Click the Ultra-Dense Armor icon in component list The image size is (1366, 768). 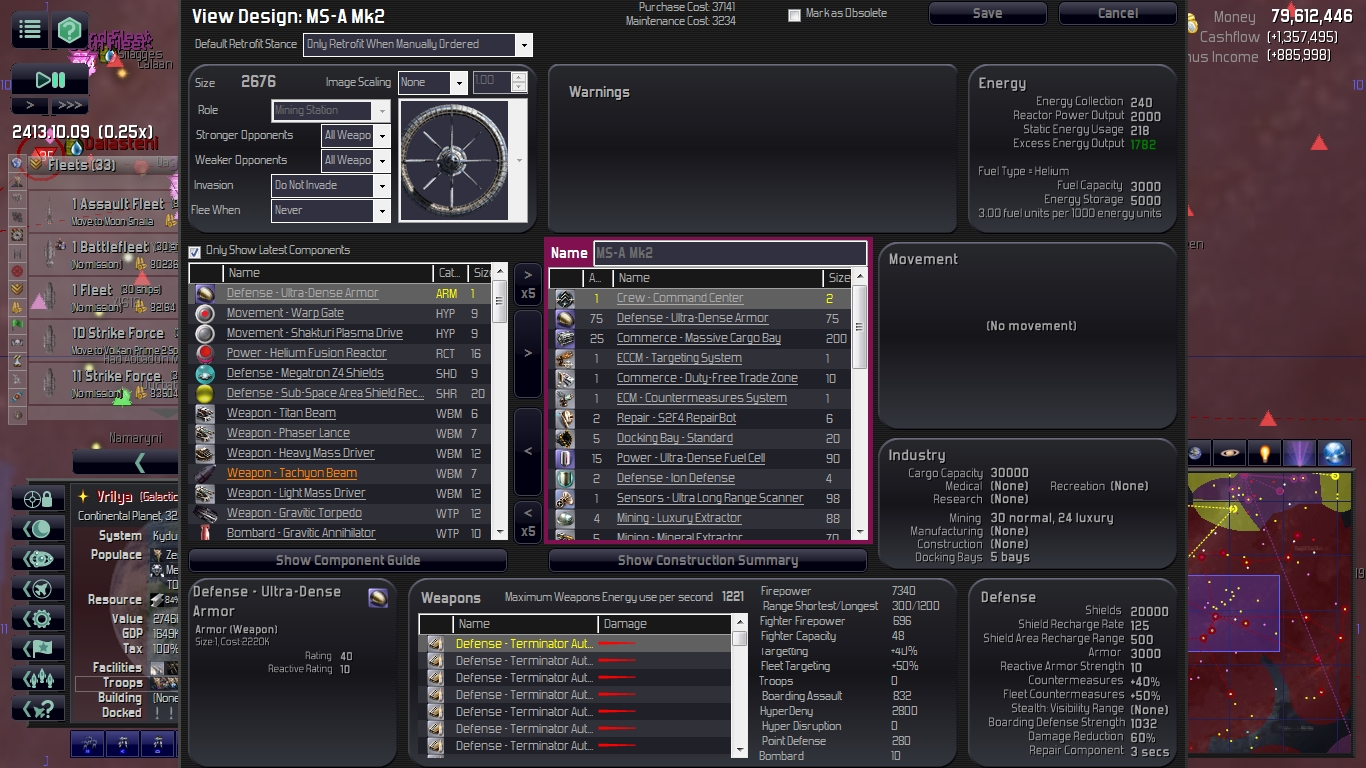[205, 293]
